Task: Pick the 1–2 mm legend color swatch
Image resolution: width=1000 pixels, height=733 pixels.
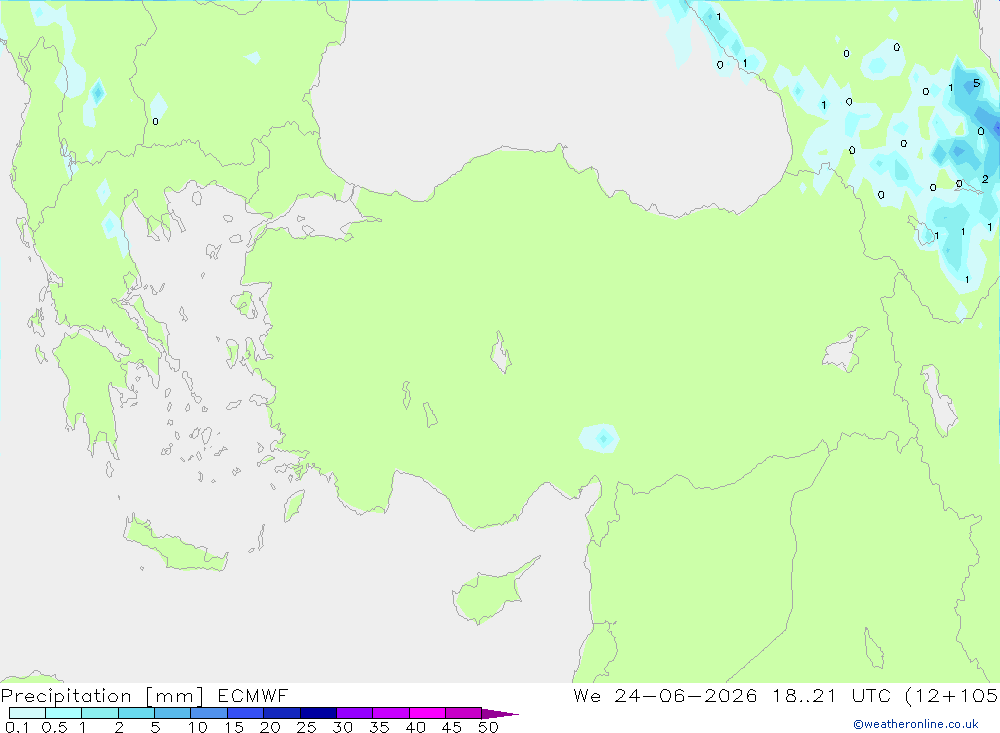Action: point(100,713)
